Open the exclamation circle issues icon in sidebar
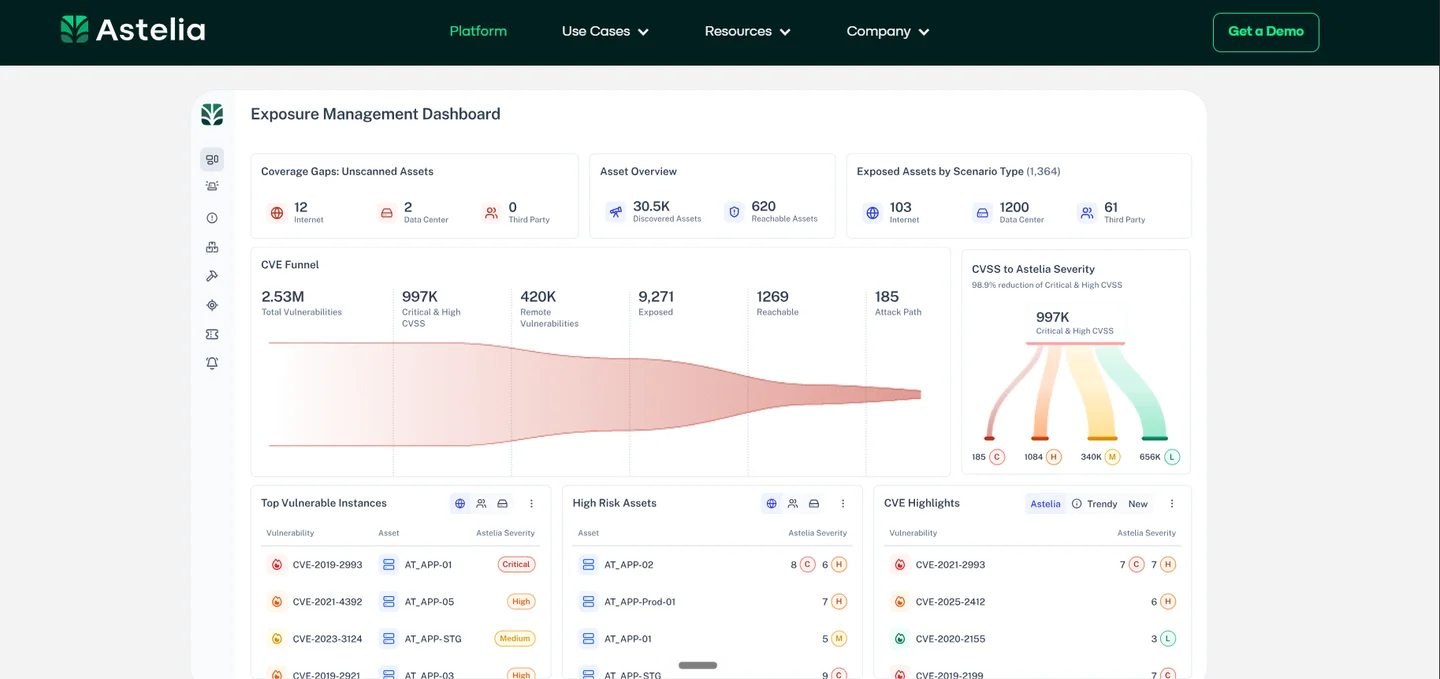The width and height of the screenshot is (1440, 679). coord(212,218)
